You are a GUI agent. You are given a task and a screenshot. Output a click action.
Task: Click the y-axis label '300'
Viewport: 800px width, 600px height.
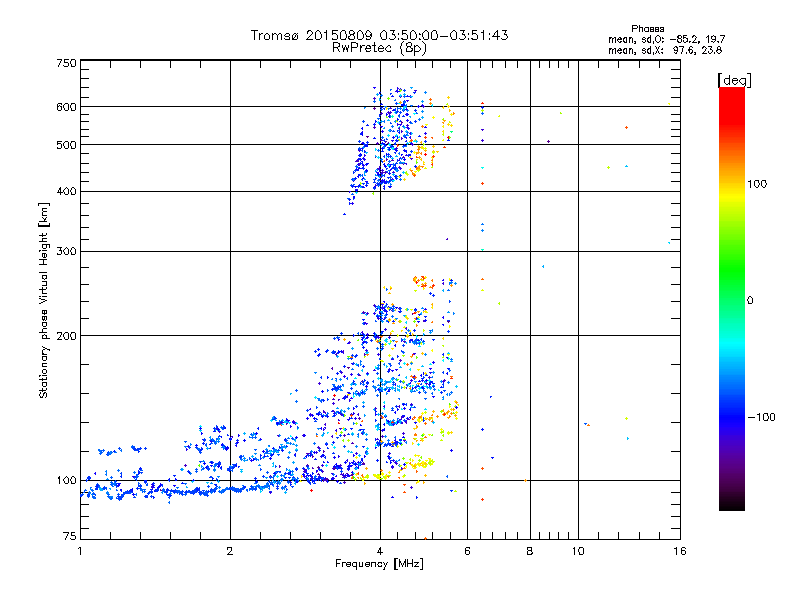(x=66, y=252)
